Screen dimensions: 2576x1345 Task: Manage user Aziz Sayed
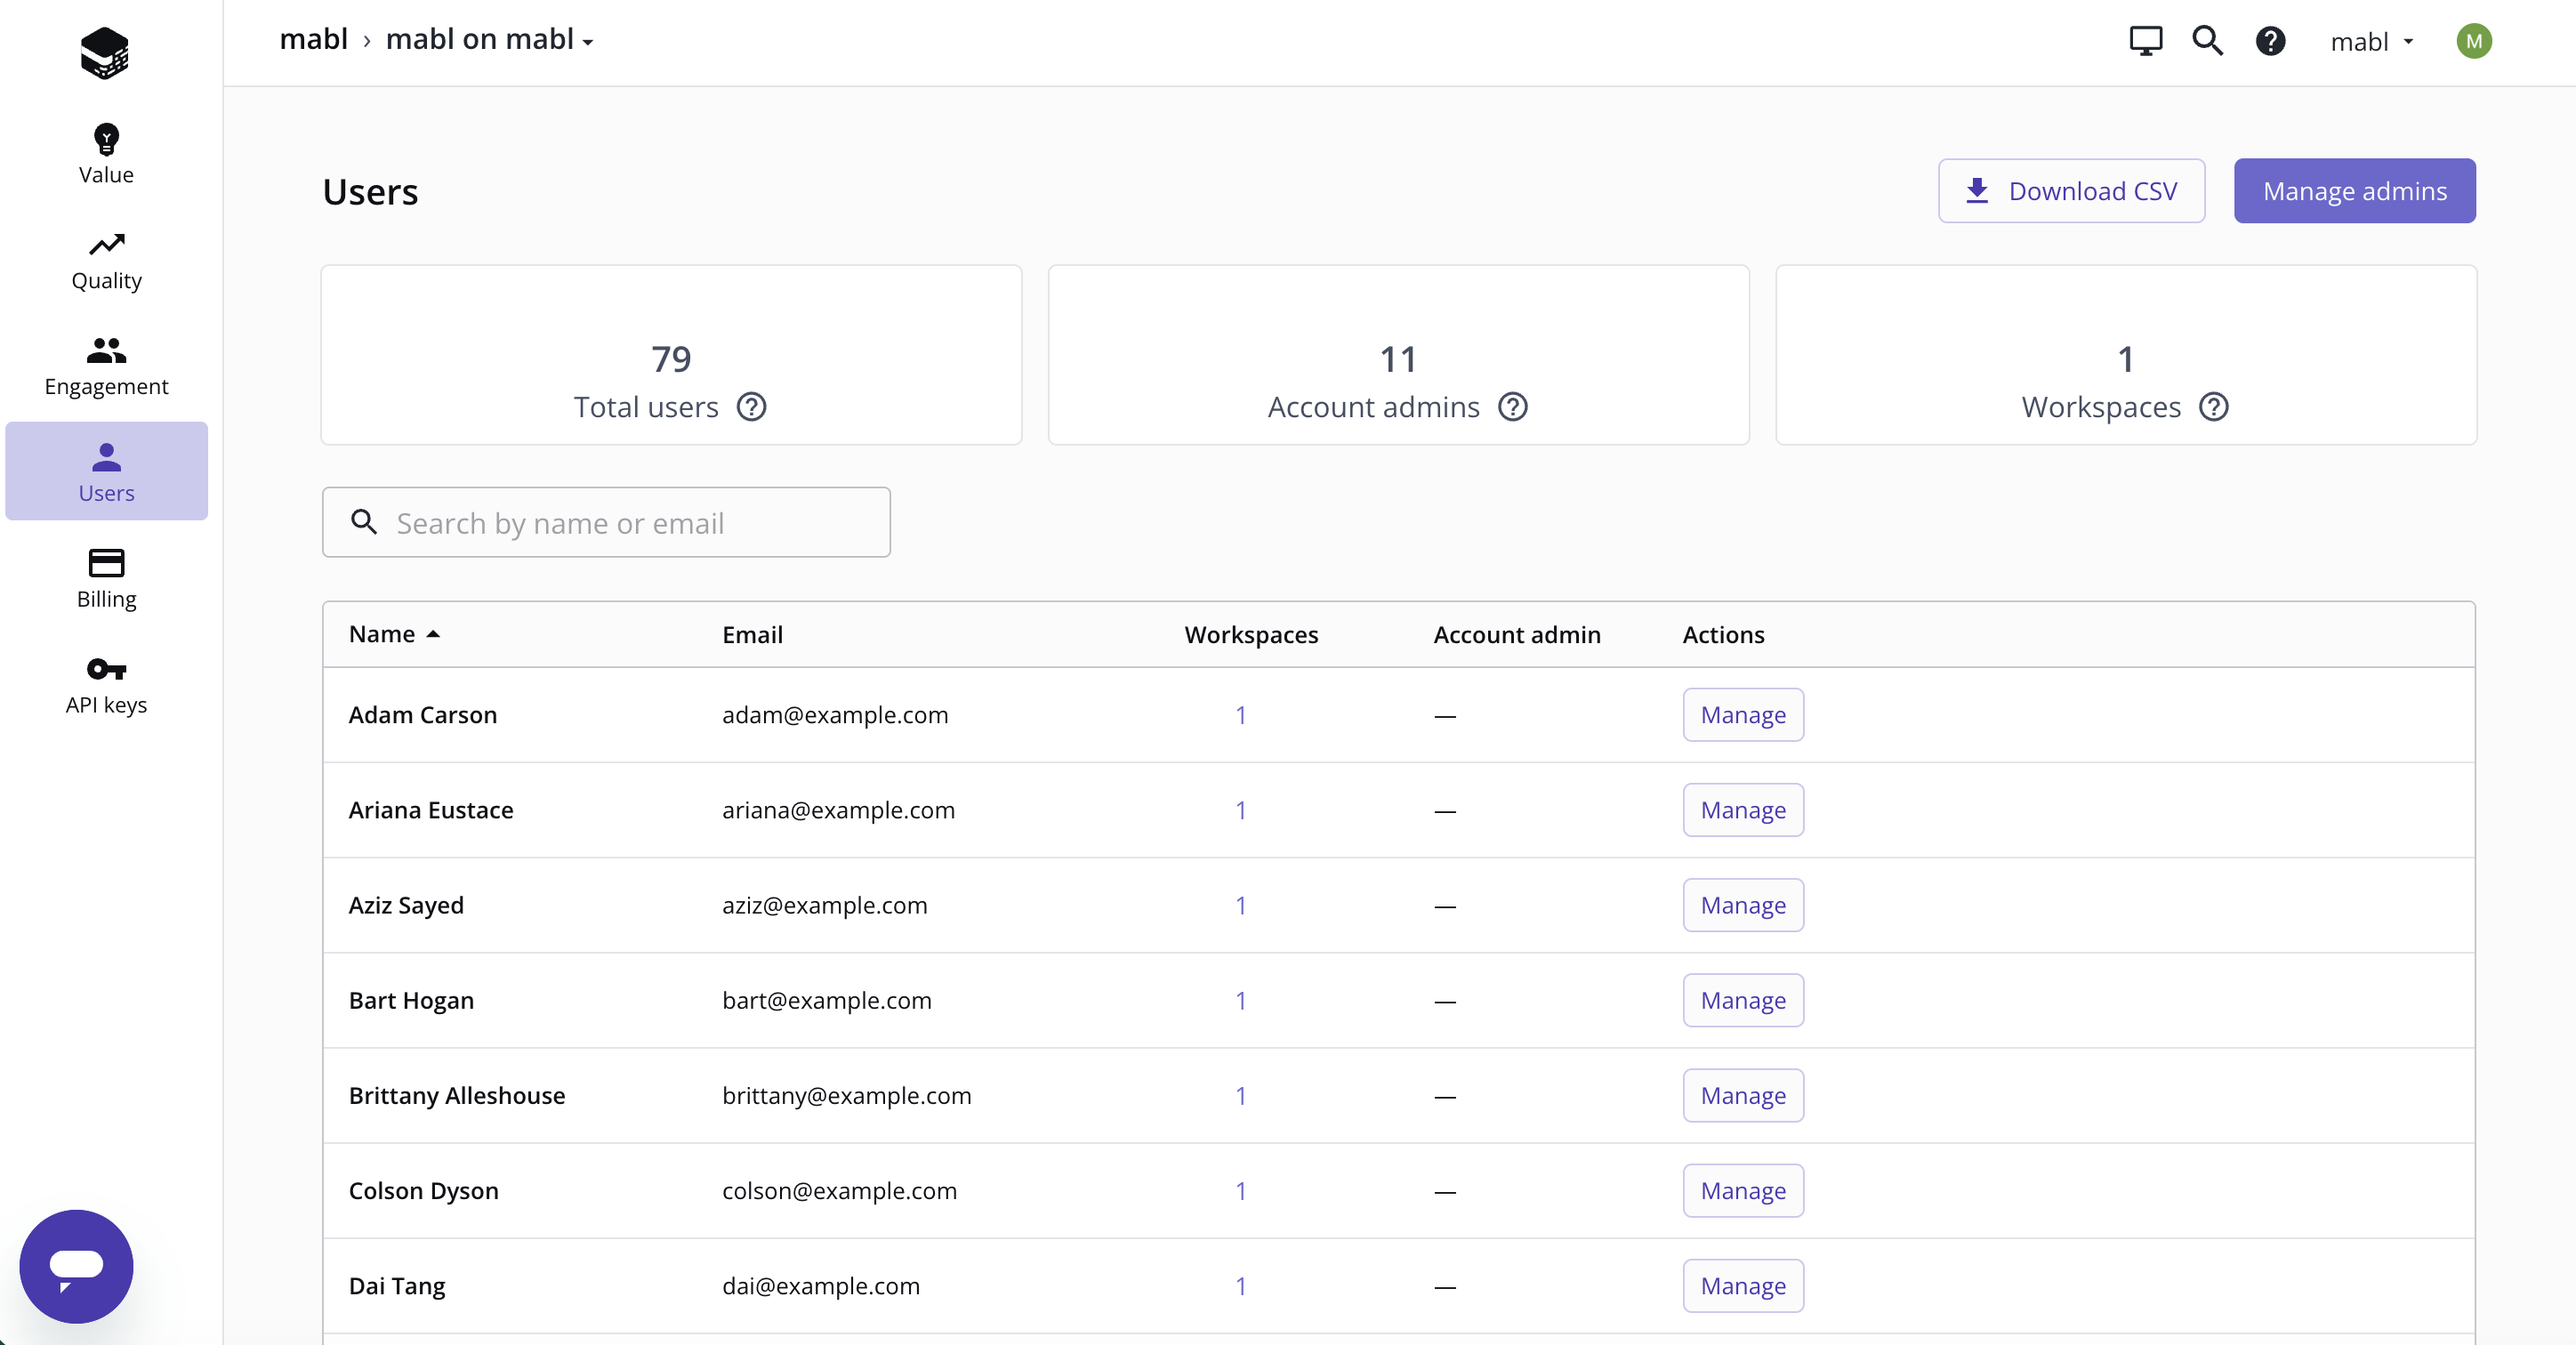(x=1743, y=905)
